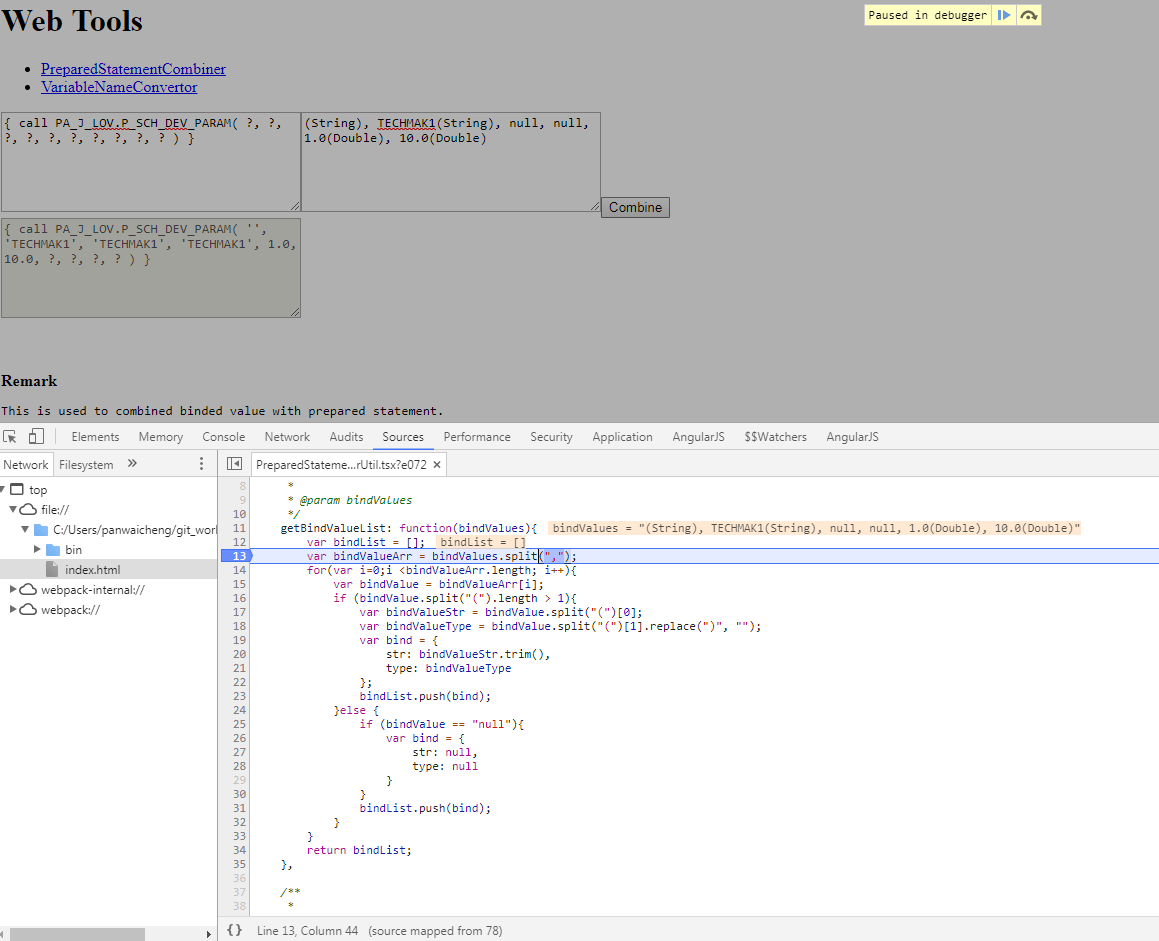Click the file:// origin cloud icon

coord(27,509)
